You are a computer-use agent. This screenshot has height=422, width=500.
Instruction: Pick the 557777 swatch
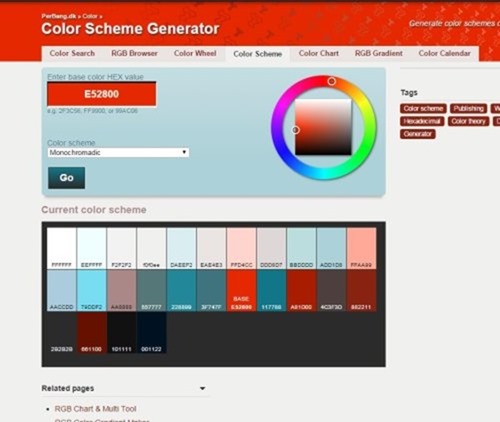point(151,290)
